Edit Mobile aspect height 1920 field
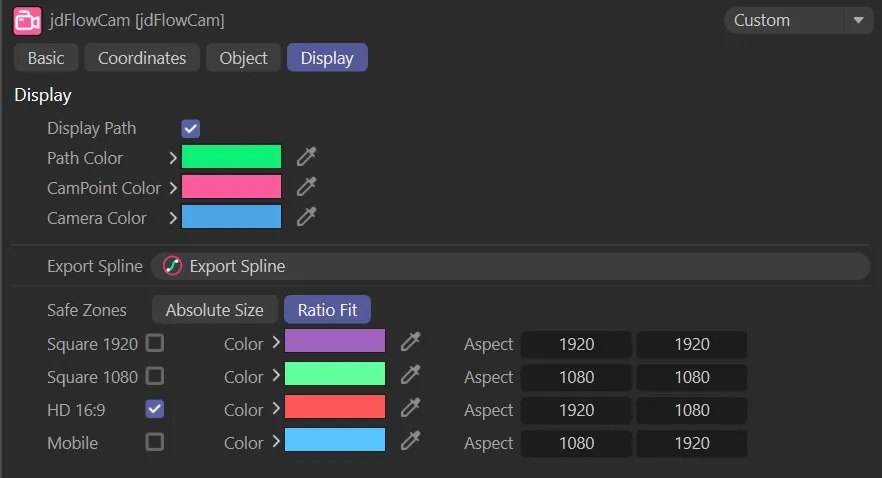882x478 pixels. pos(692,444)
